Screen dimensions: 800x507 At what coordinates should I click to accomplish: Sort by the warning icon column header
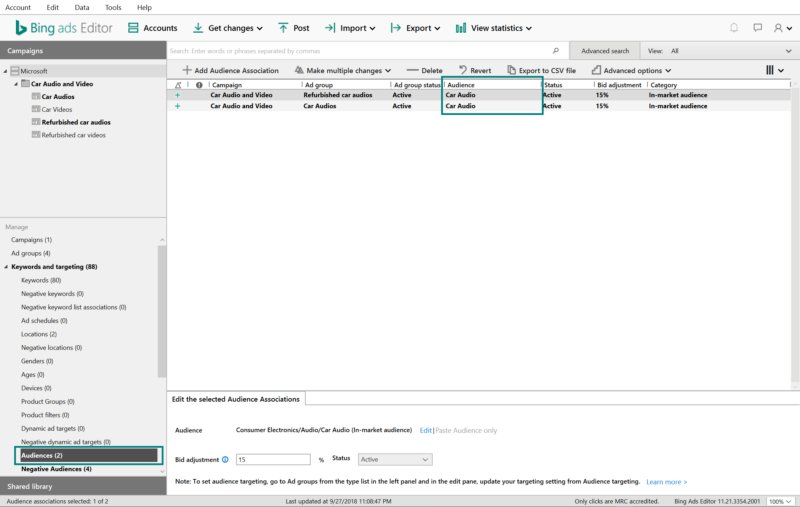[x=178, y=85]
